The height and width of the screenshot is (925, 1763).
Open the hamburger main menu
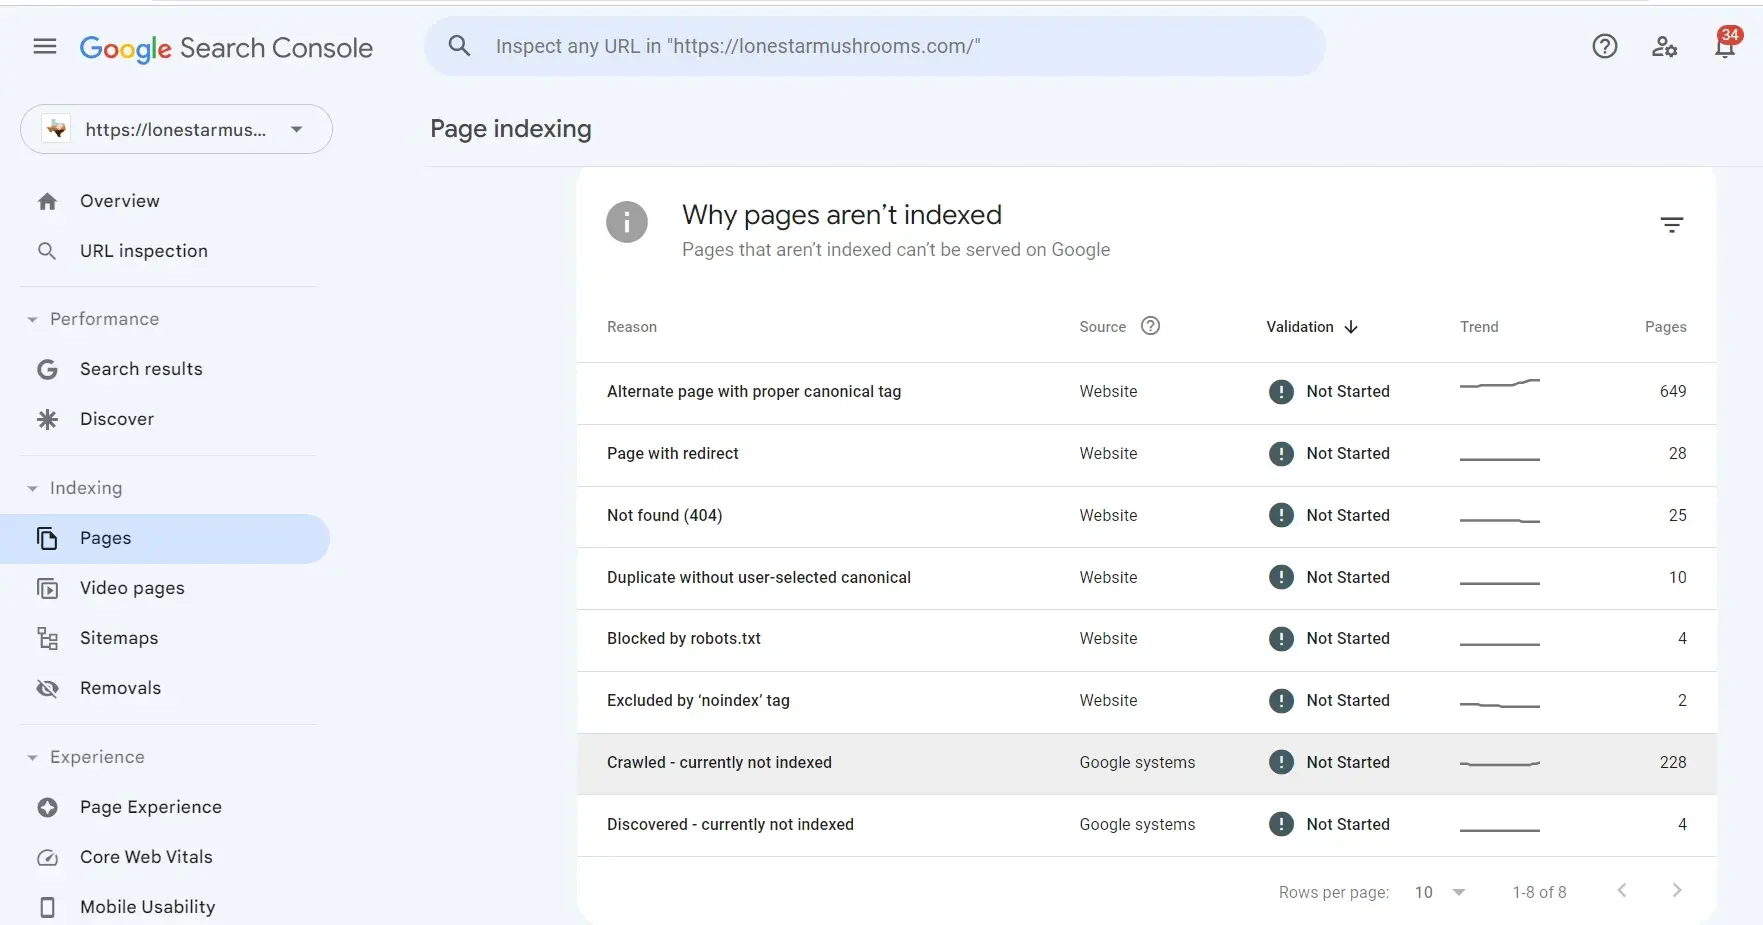click(x=45, y=47)
